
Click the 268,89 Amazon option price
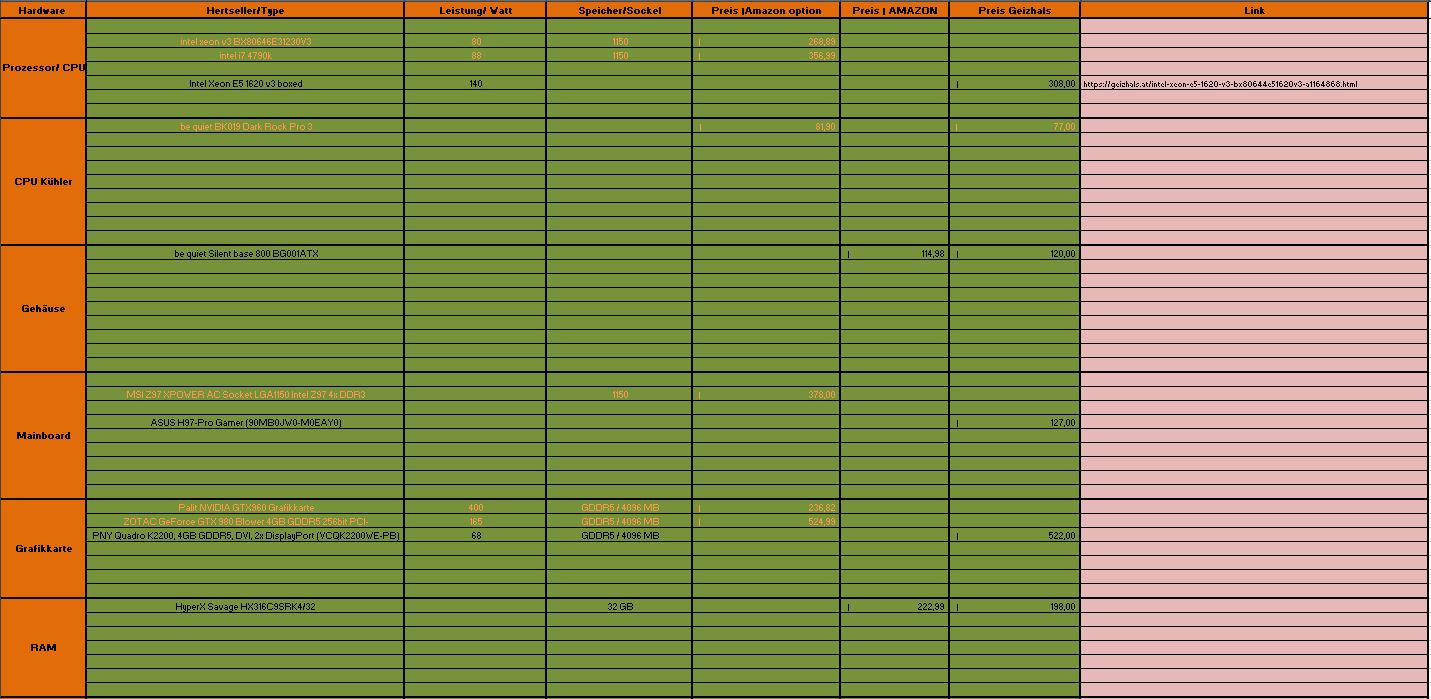[766, 42]
